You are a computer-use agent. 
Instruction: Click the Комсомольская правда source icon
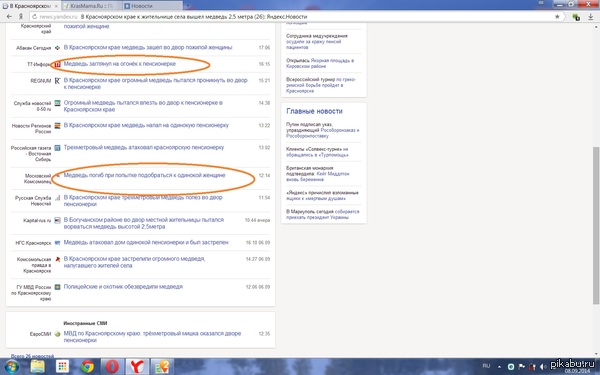click(x=57, y=259)
